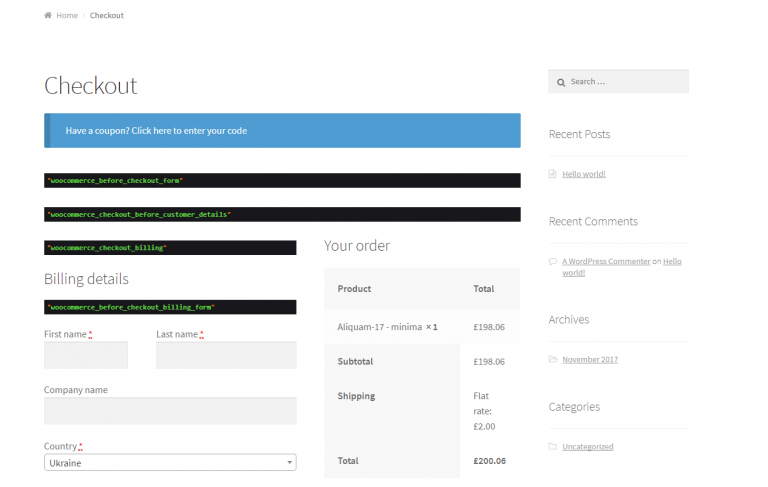The width and height of the screenshot is (768, 487).
Task: Click into the Company name field
Action: pyautogui.click(x=170, y=411)
